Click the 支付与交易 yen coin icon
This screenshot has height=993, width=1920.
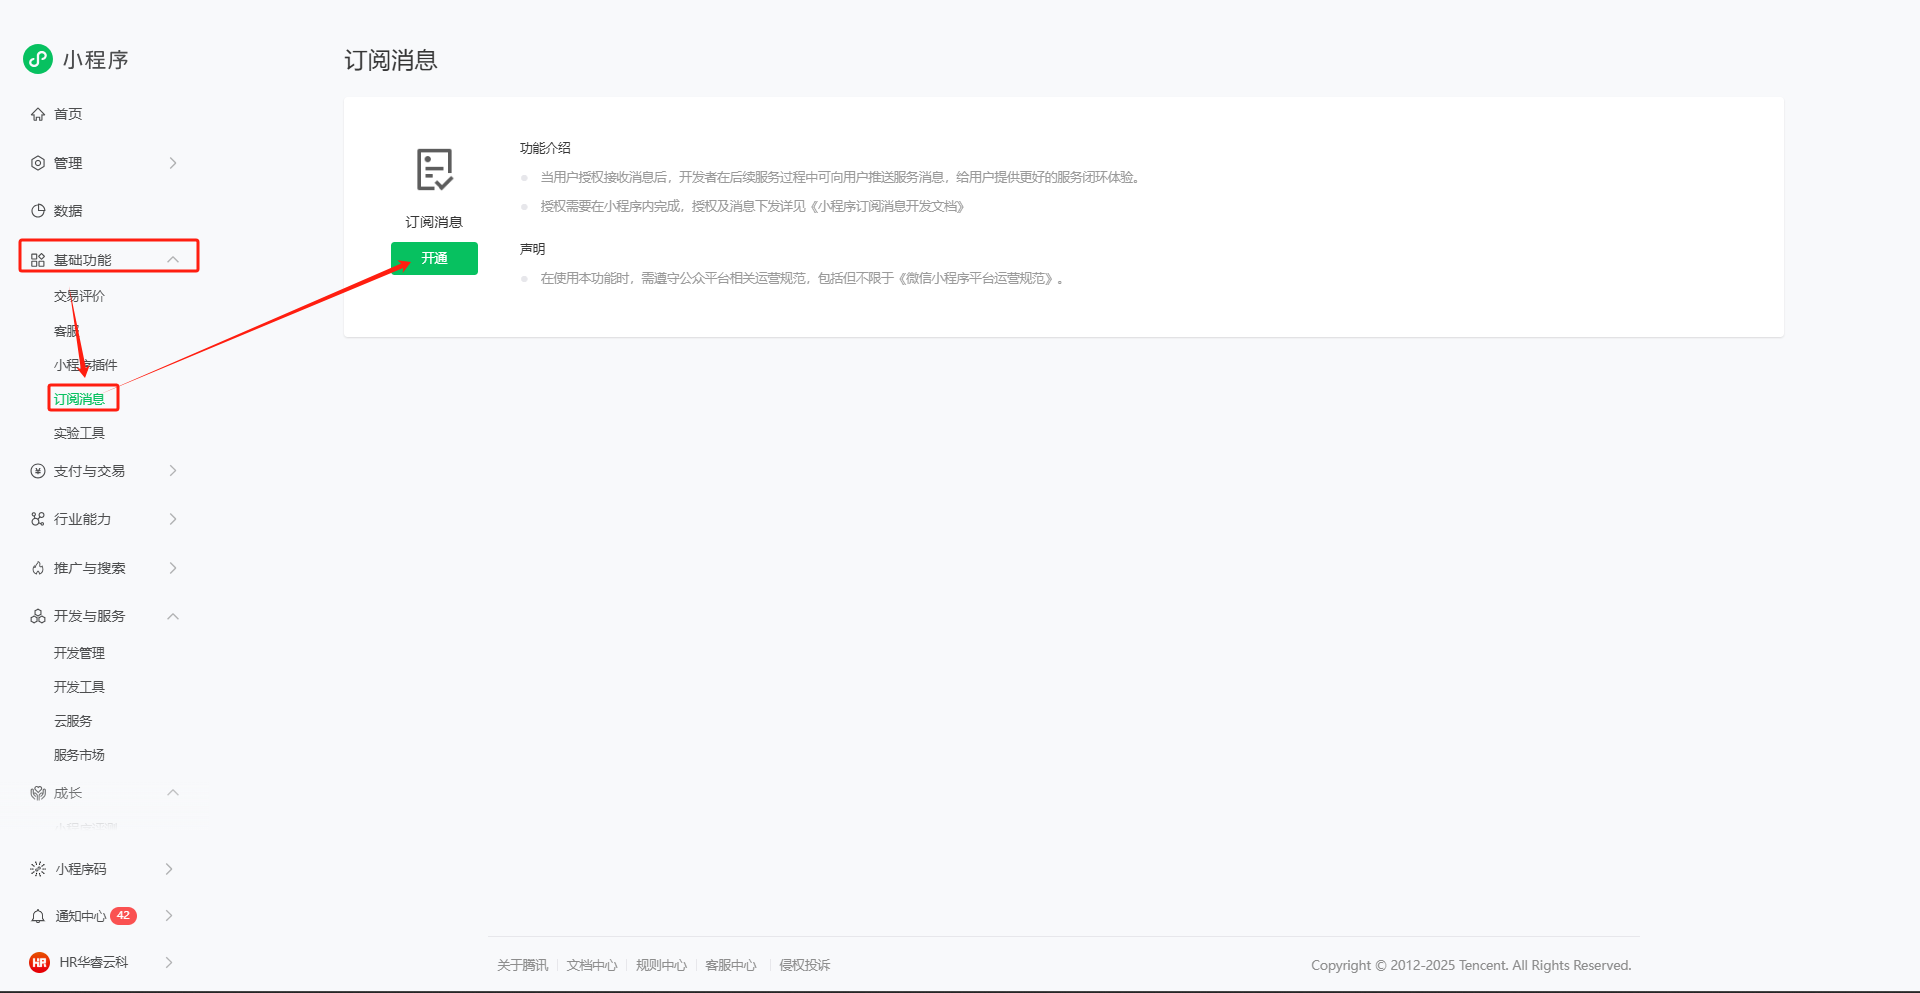click(38, 471)
